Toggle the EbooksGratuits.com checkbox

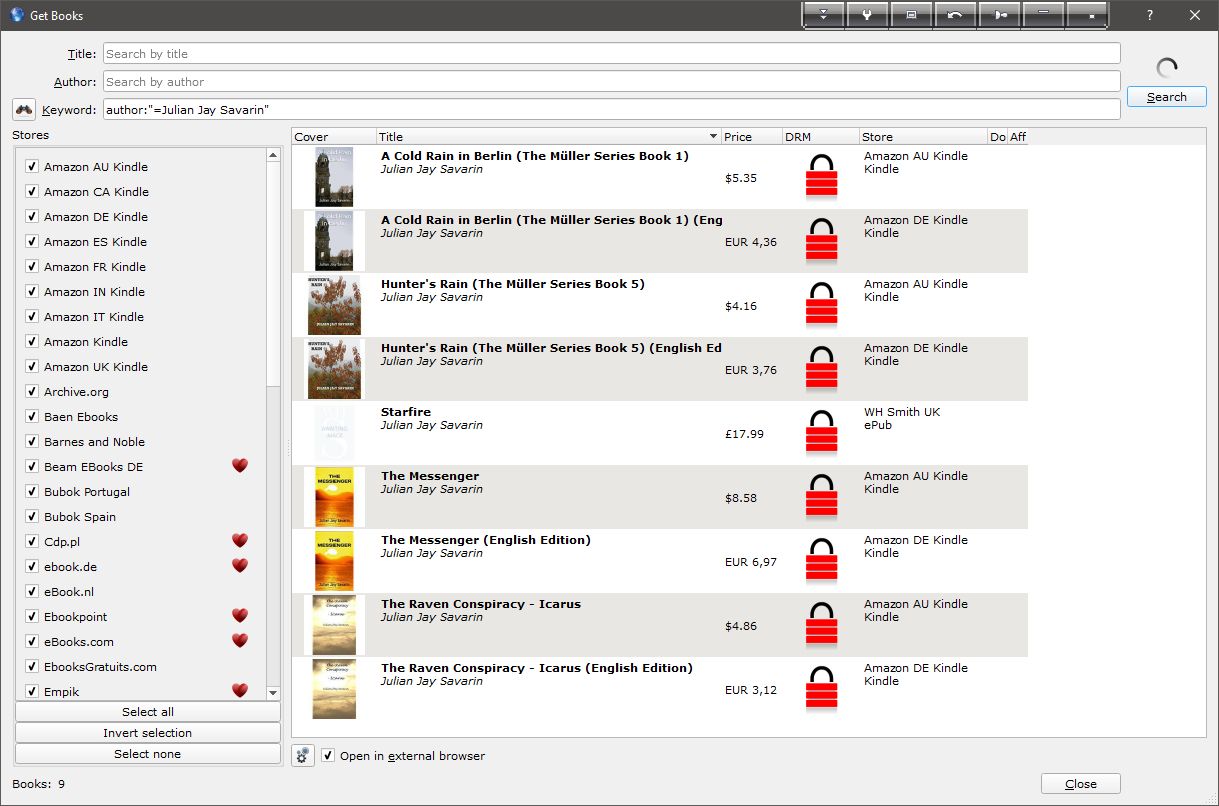coord(32,666)
